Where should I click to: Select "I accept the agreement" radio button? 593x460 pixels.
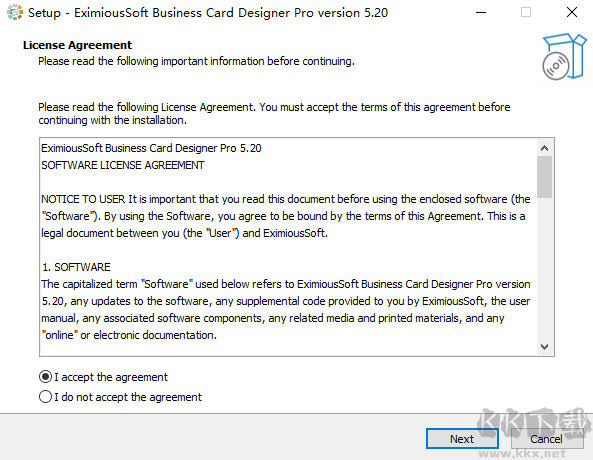(45, 377)
